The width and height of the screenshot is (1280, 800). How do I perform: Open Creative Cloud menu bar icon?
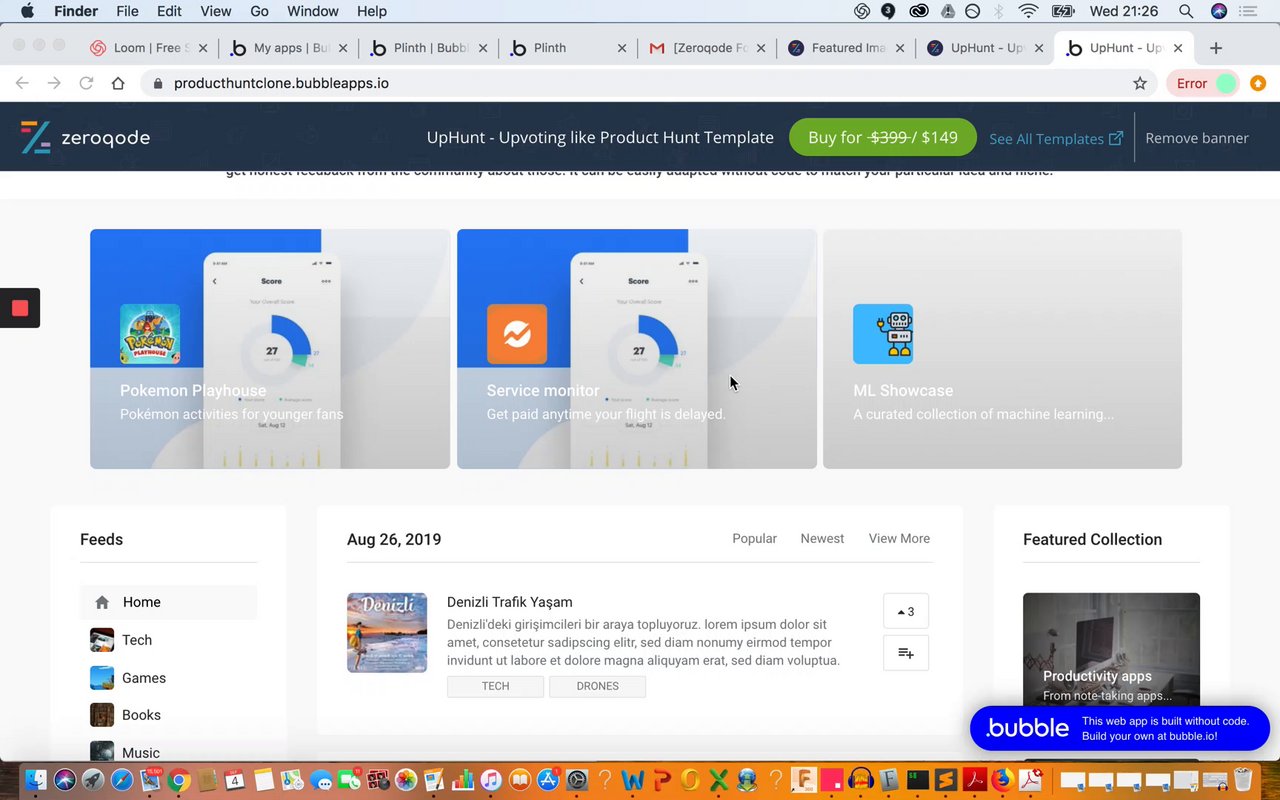(919, 11)
